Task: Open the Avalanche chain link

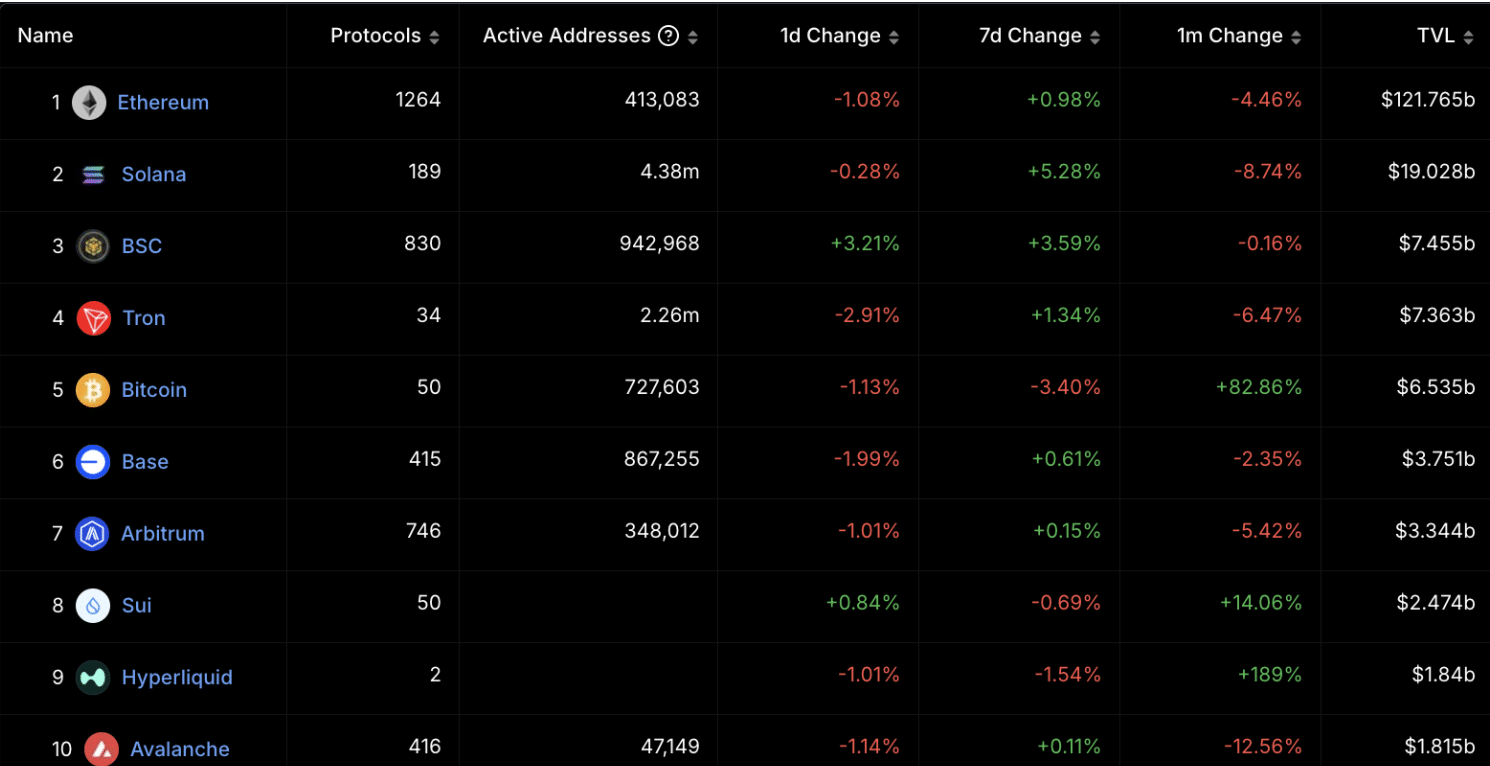Action: [x=180, y=749]
